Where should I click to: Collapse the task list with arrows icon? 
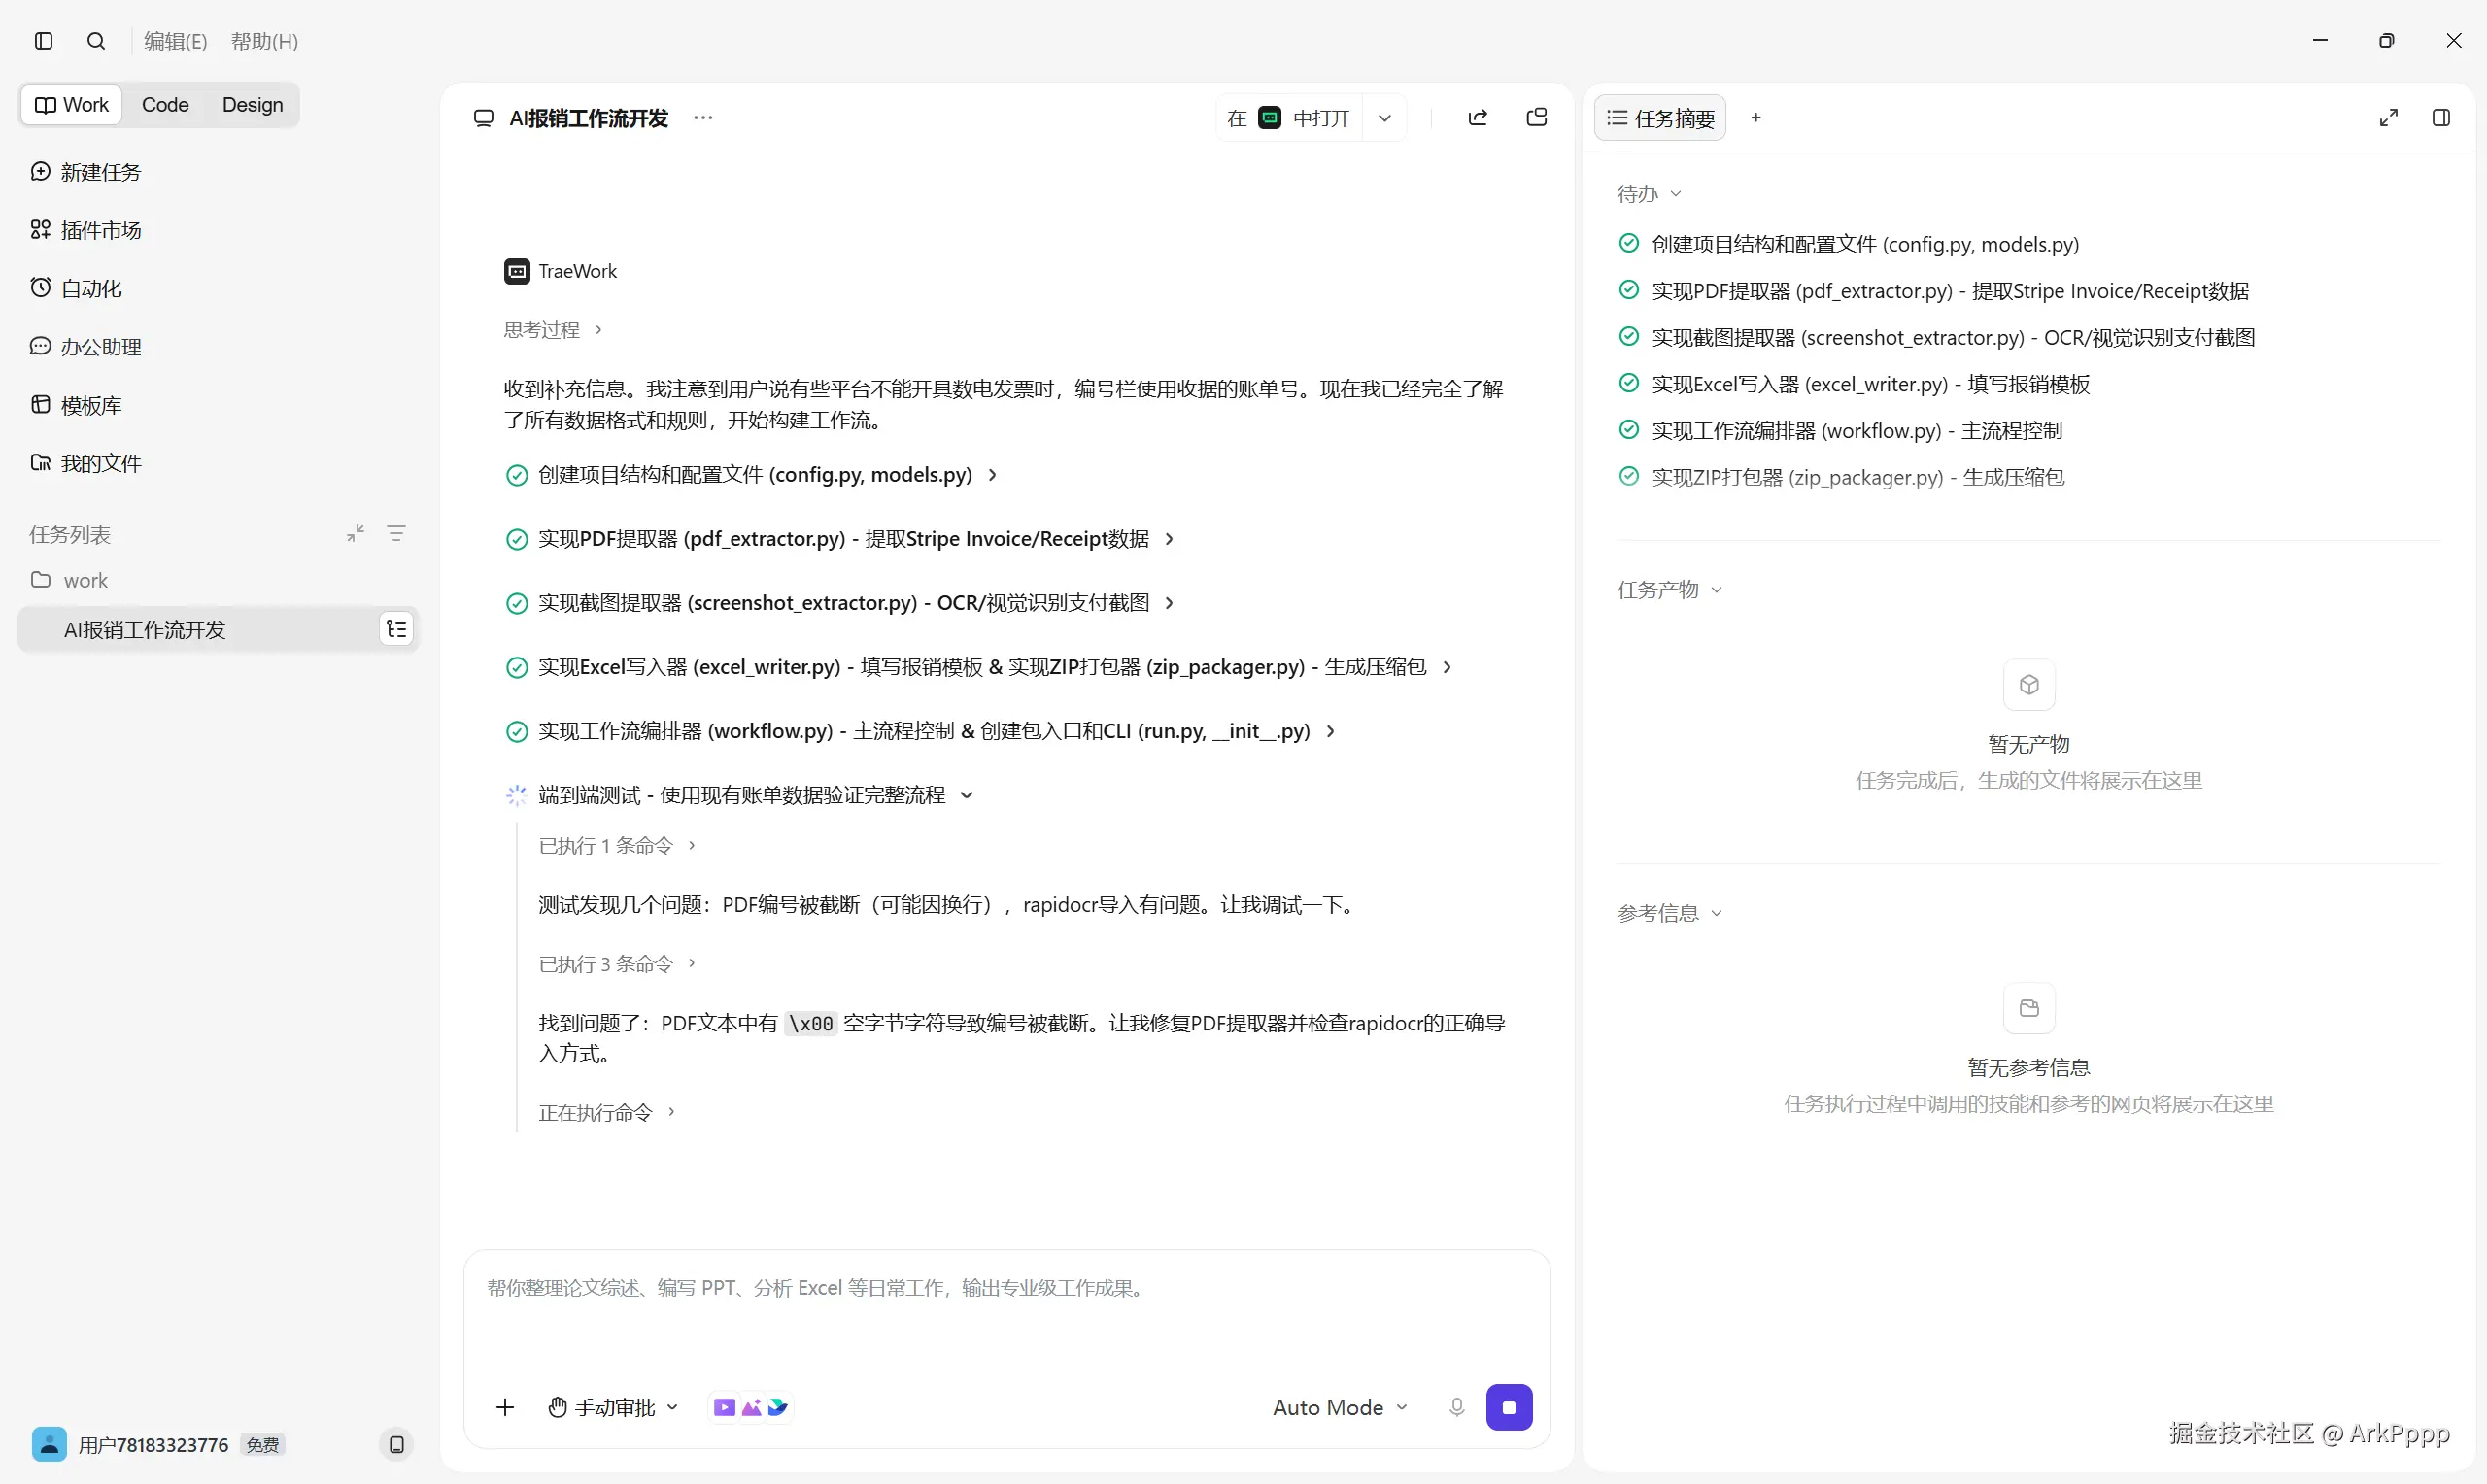click(355, 534)
